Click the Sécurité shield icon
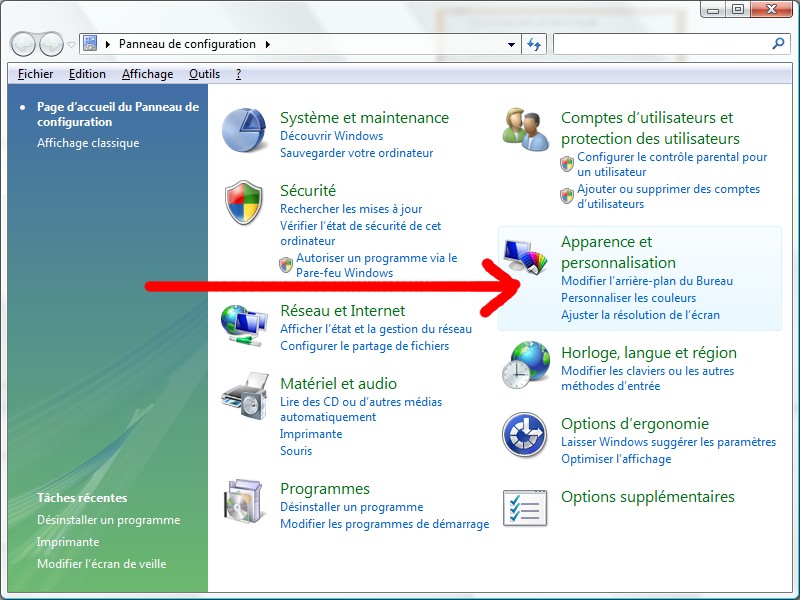 [x=244, y=202]
